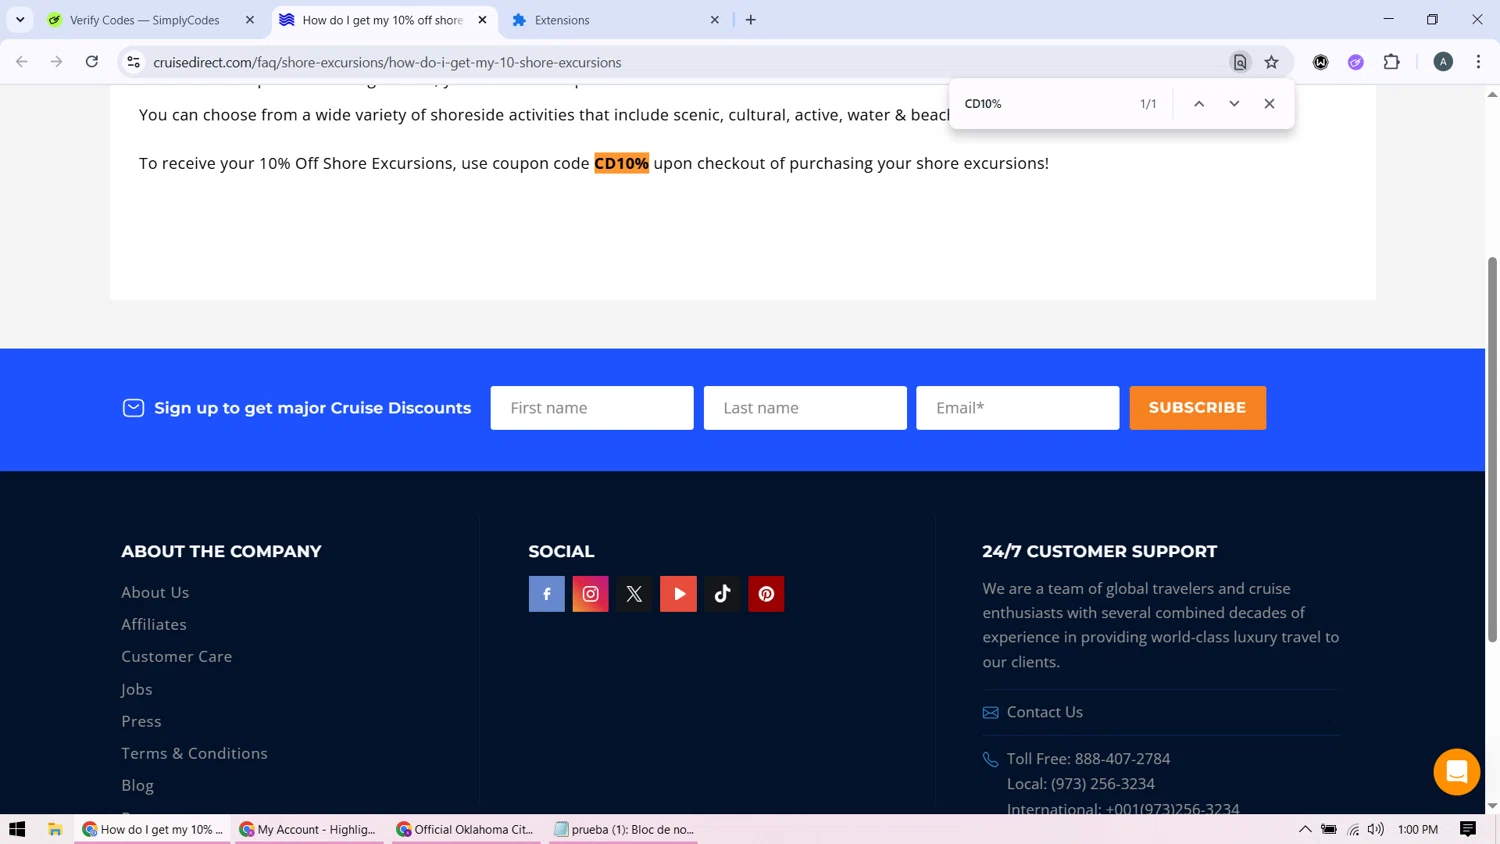Open Instagram social icon in footer
This screenshot has width=1500, height=844.
point(590,594)
